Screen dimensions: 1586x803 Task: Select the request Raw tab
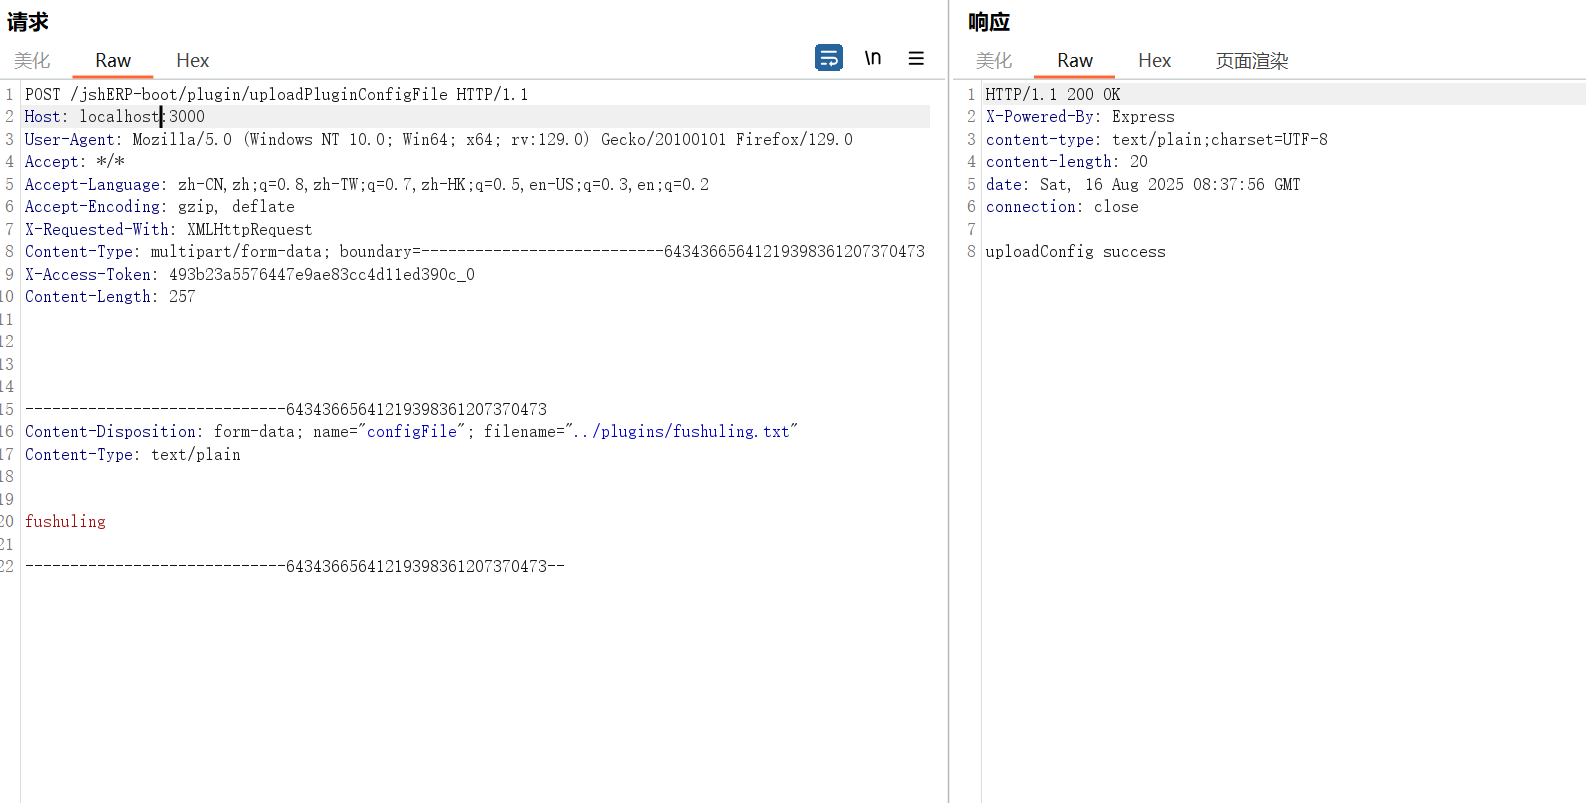pyautogui.click(x=113, y=61)
